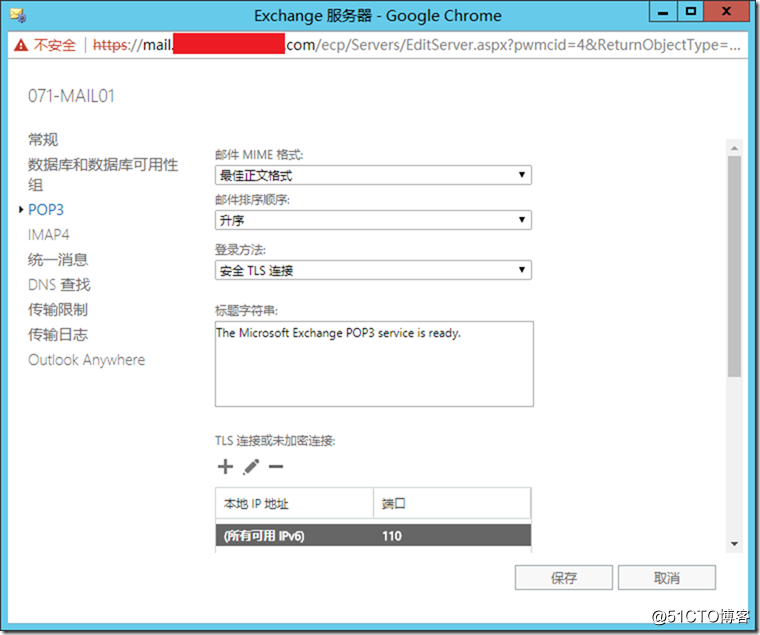This screenshot has width=760, height=635.
Task: Click the Exchange mail icon in title bar
Action: tap(18, 16)
